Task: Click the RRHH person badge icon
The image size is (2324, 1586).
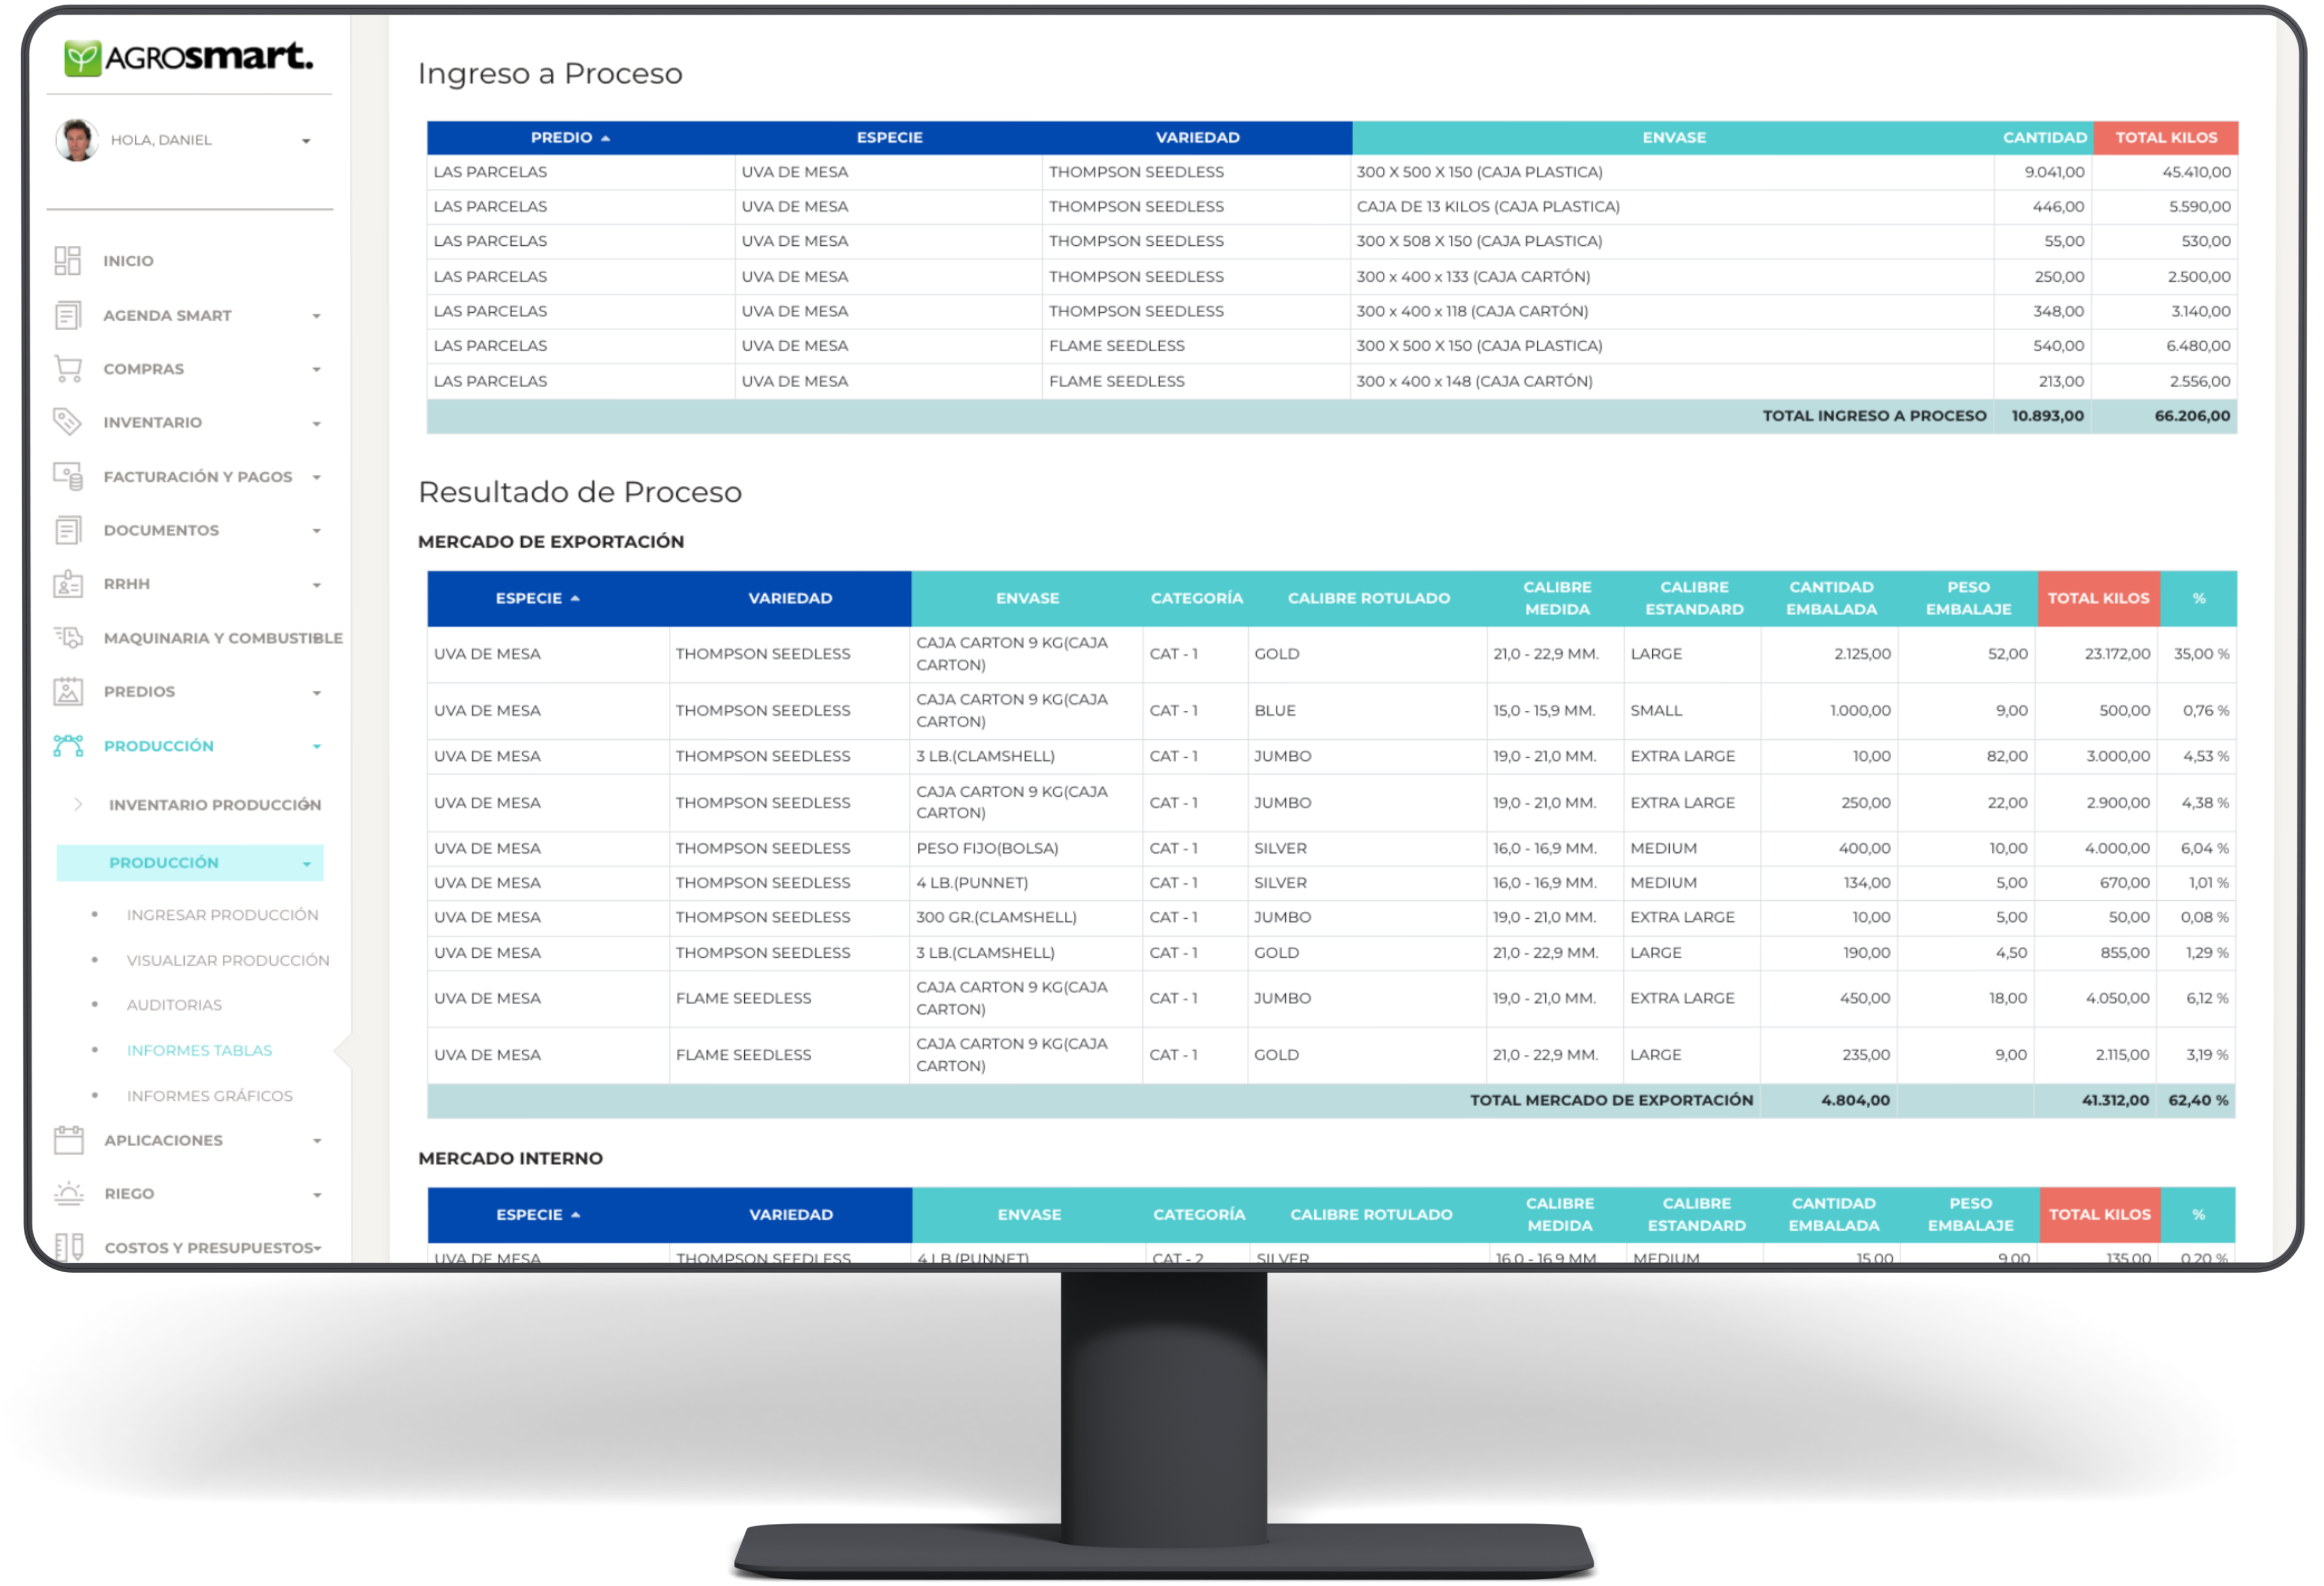Action: 67,584
